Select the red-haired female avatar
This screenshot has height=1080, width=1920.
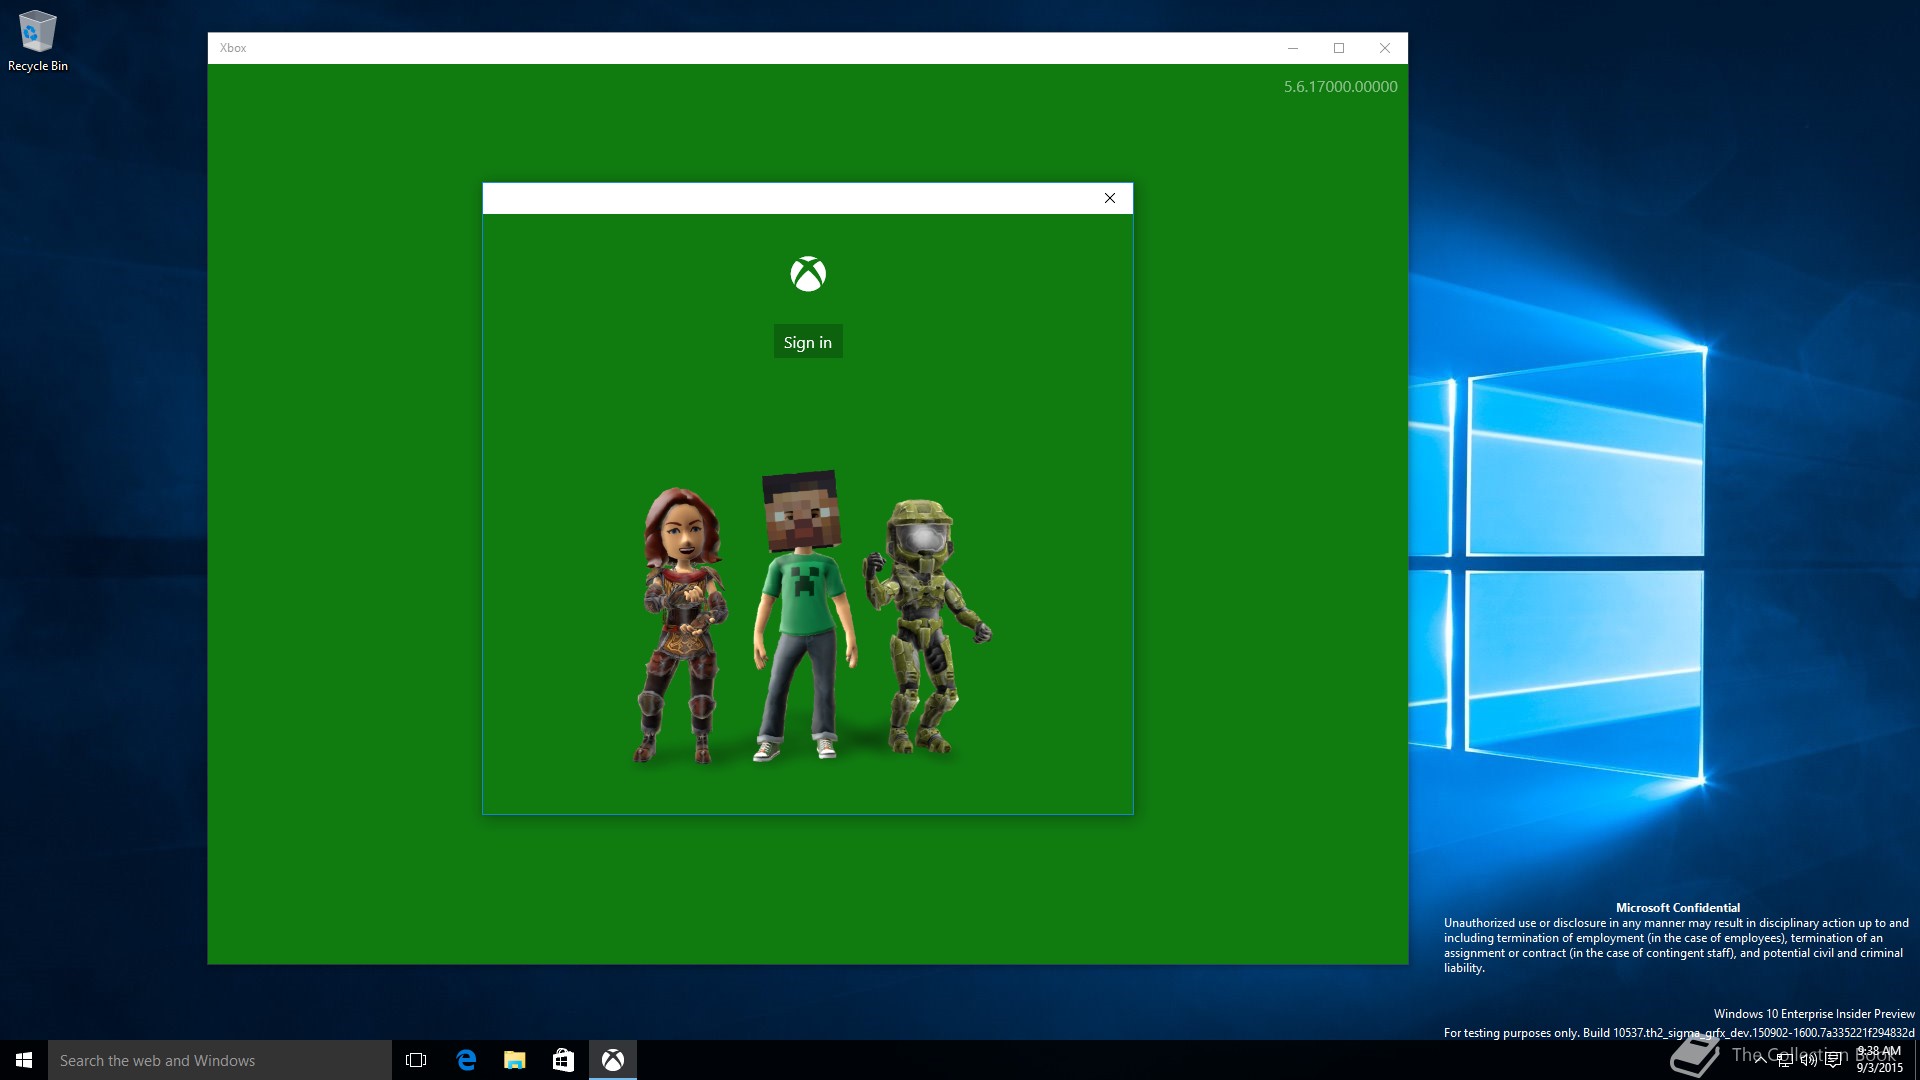click(x=684, y=625)
